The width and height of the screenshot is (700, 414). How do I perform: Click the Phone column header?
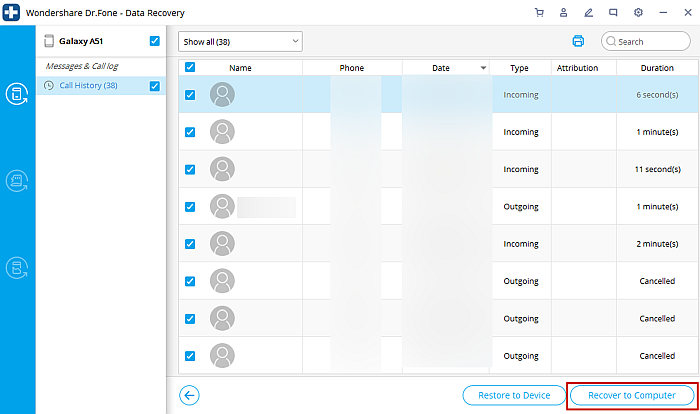(x=352, y=68)
